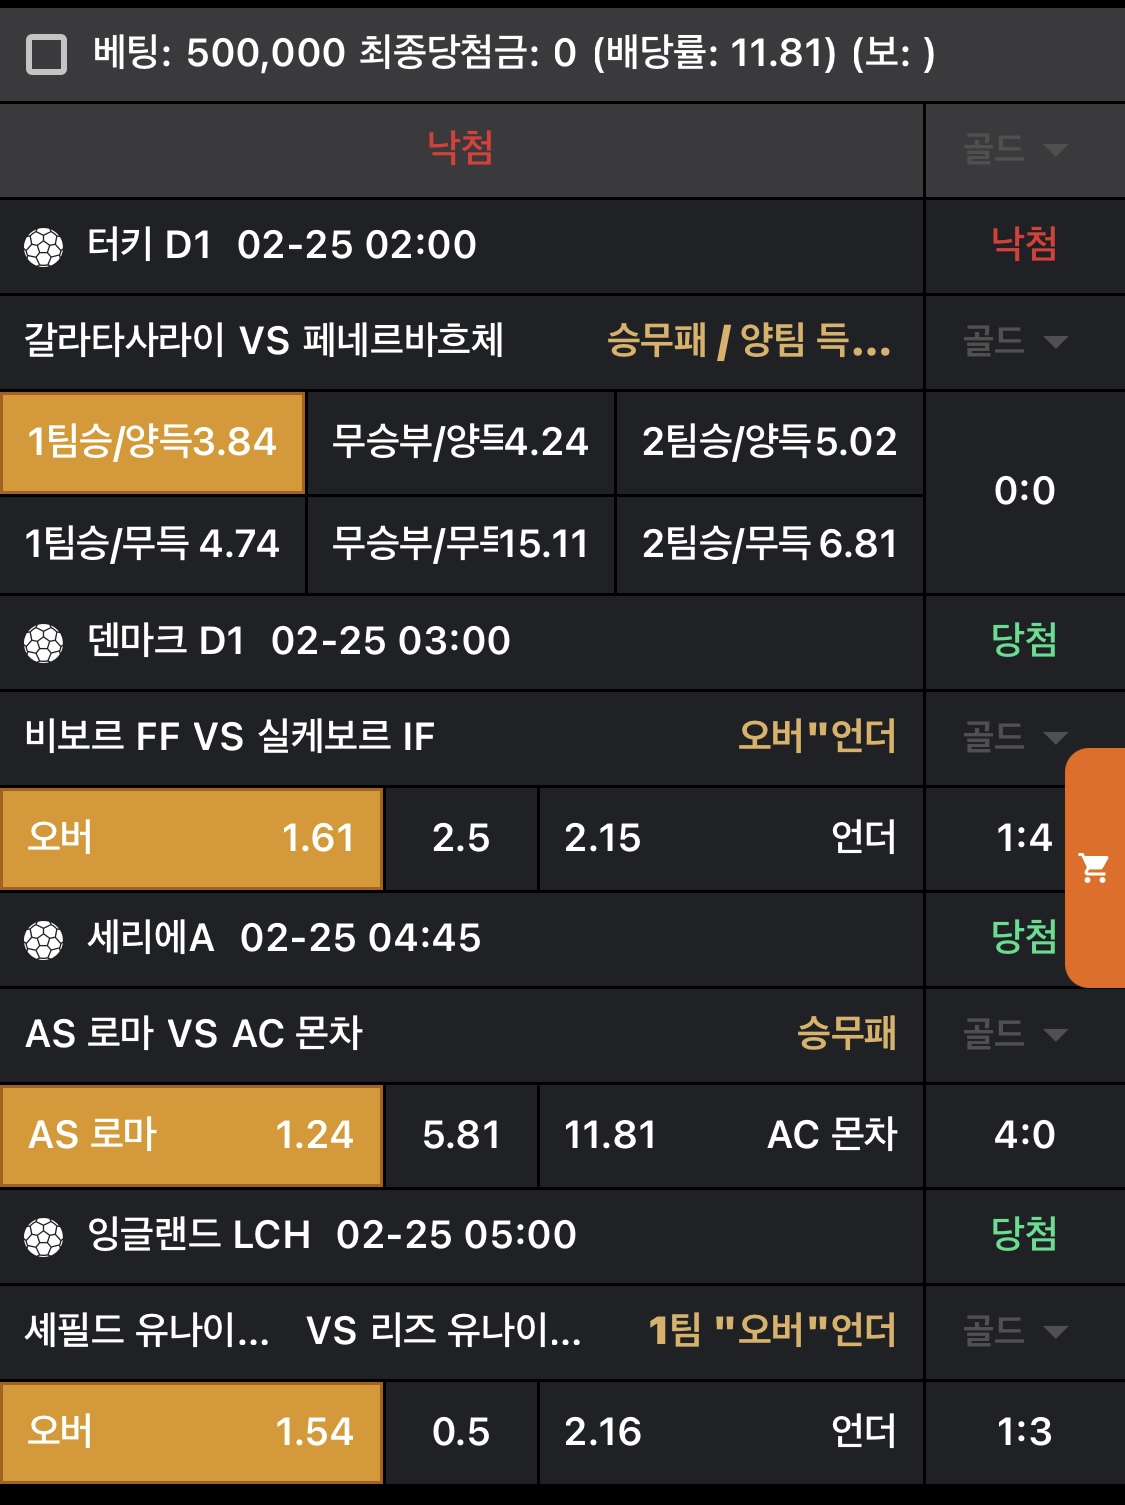Click the soccer ball icon for 터키 D1
The width and height of the screenshot is (1125, 1505).
click(x=43, y=247)
